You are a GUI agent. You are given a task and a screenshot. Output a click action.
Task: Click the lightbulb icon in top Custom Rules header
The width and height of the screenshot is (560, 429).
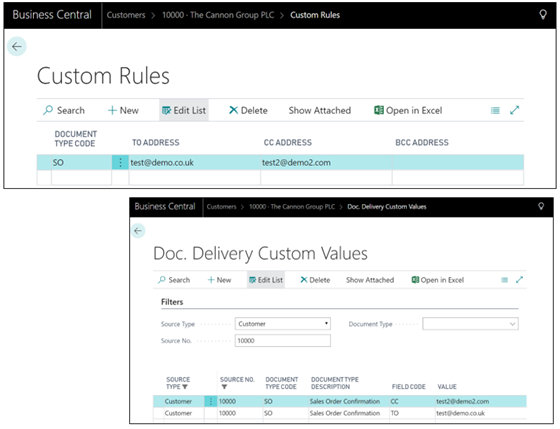(543, 14)
